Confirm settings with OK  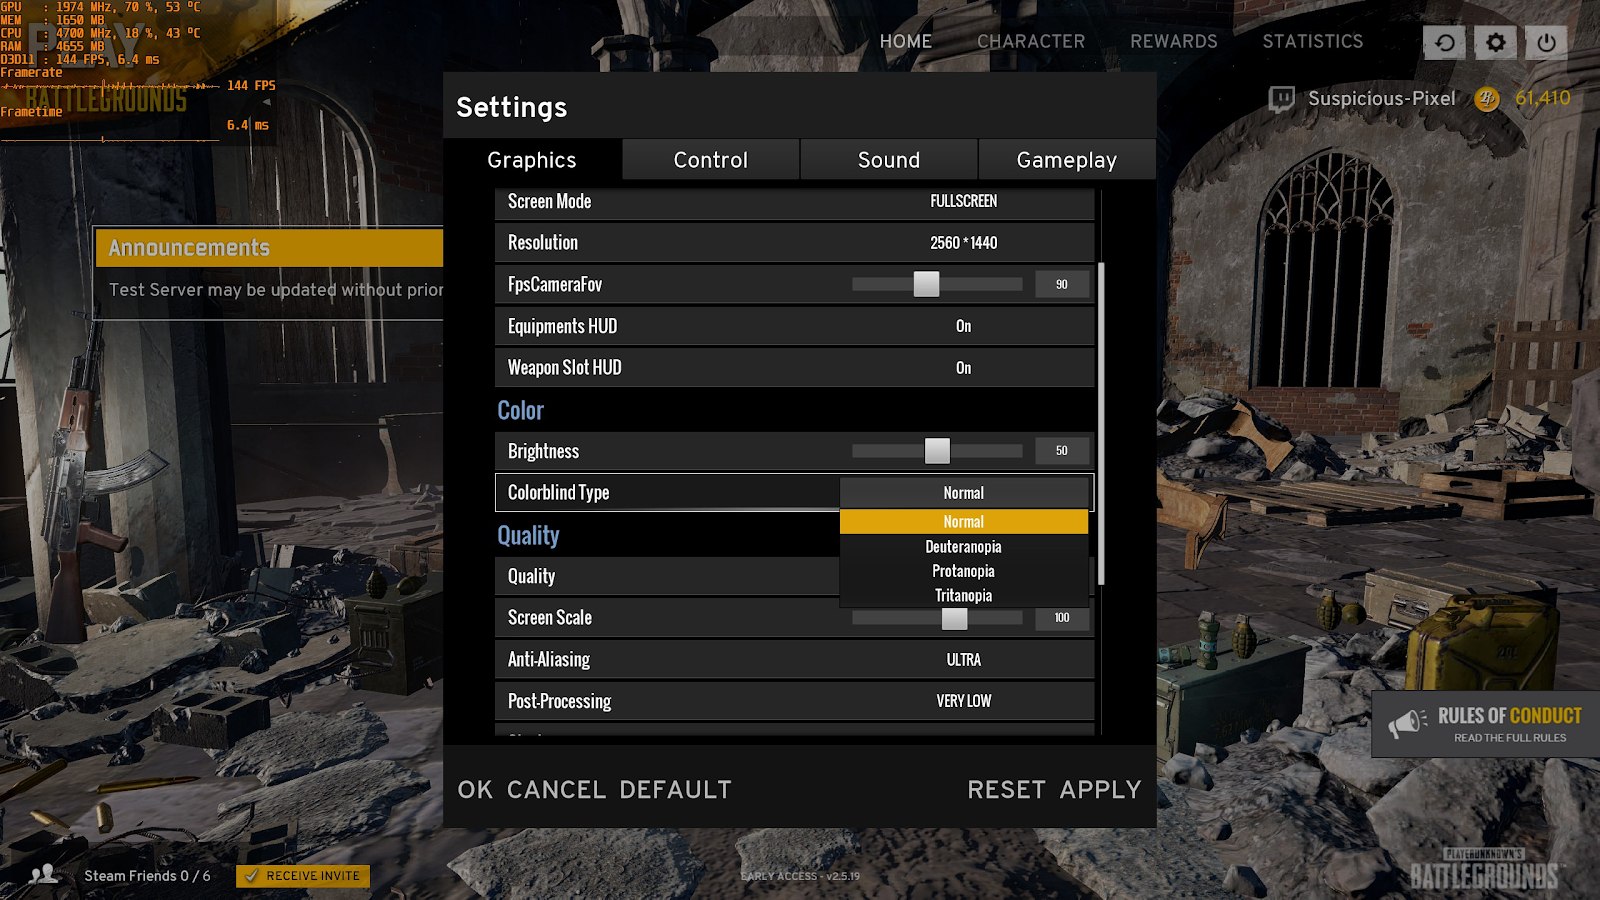(475, 790)
